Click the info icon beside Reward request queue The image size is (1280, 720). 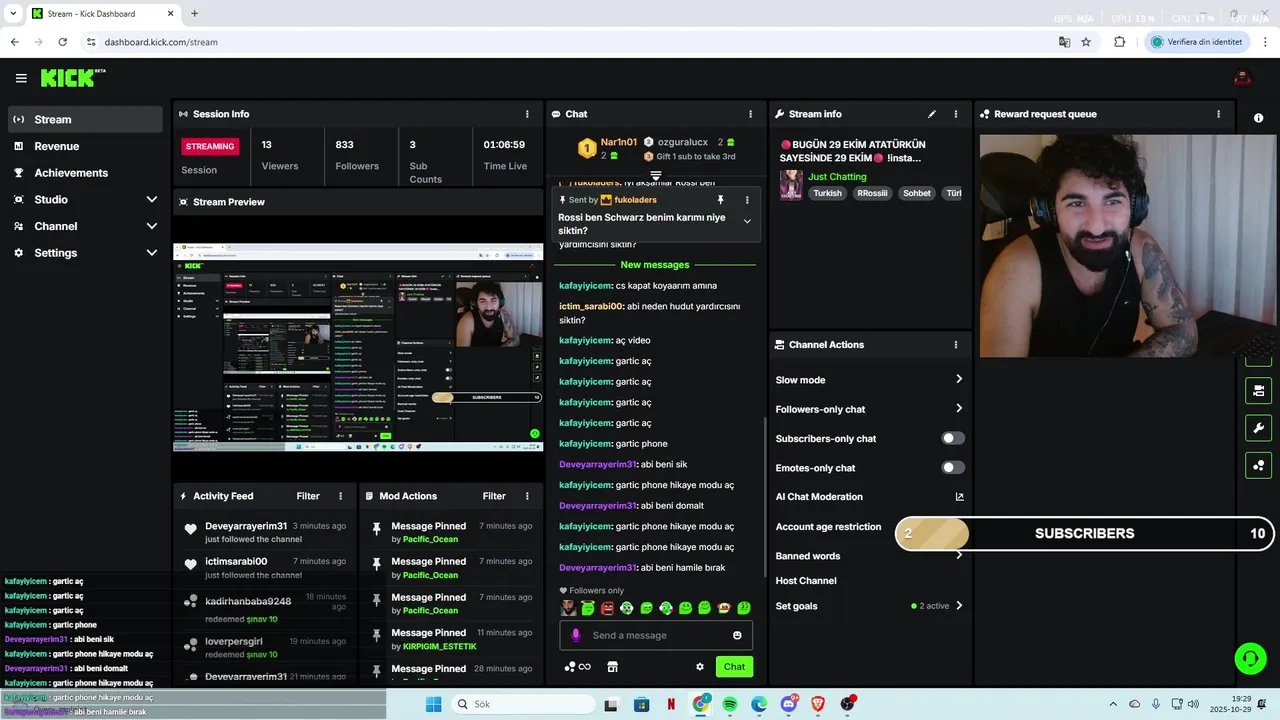click(1258, 118)
